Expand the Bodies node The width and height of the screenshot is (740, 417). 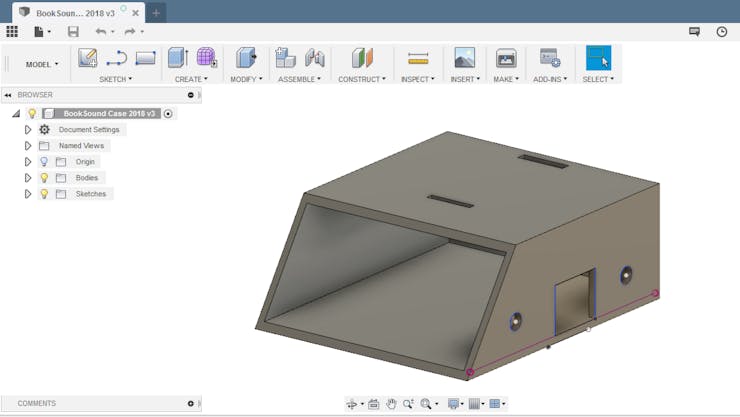tap(28, 178)
